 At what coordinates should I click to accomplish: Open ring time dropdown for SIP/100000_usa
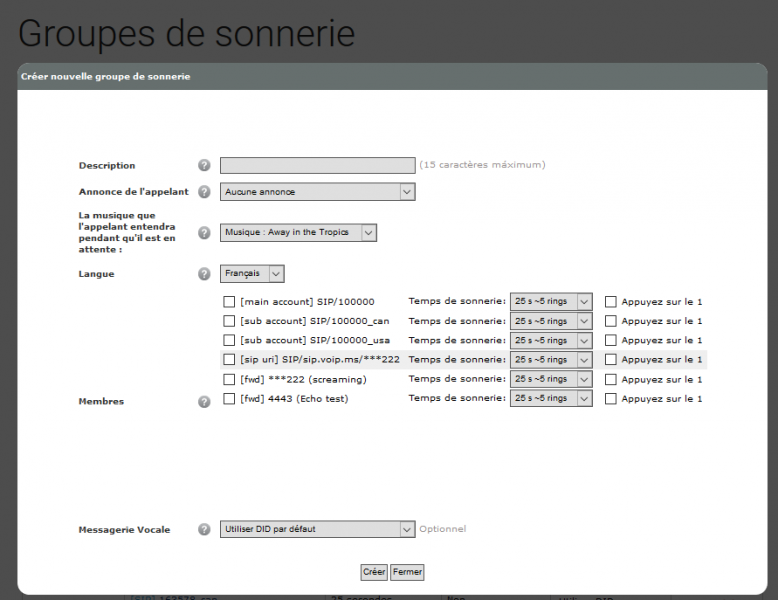(x=551, y=340)
